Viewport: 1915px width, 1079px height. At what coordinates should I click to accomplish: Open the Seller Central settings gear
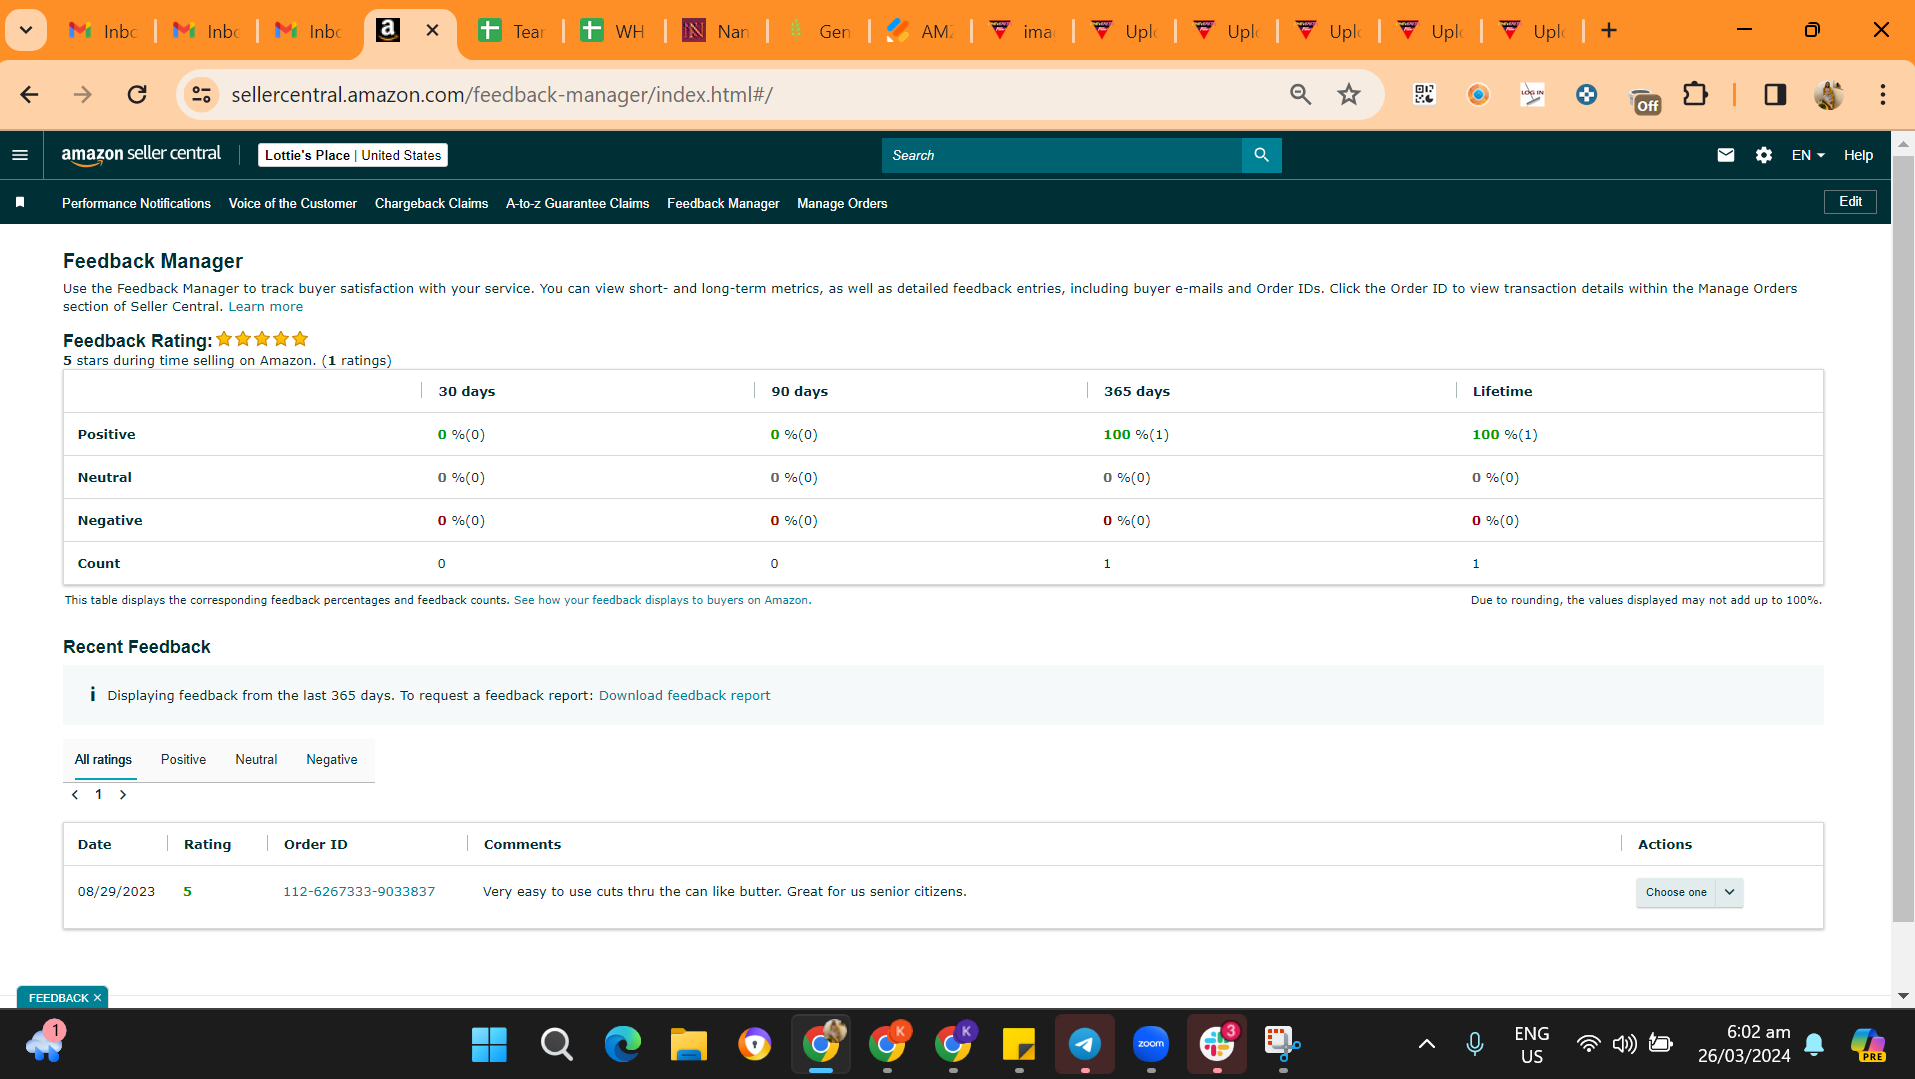coord(1764,155)
